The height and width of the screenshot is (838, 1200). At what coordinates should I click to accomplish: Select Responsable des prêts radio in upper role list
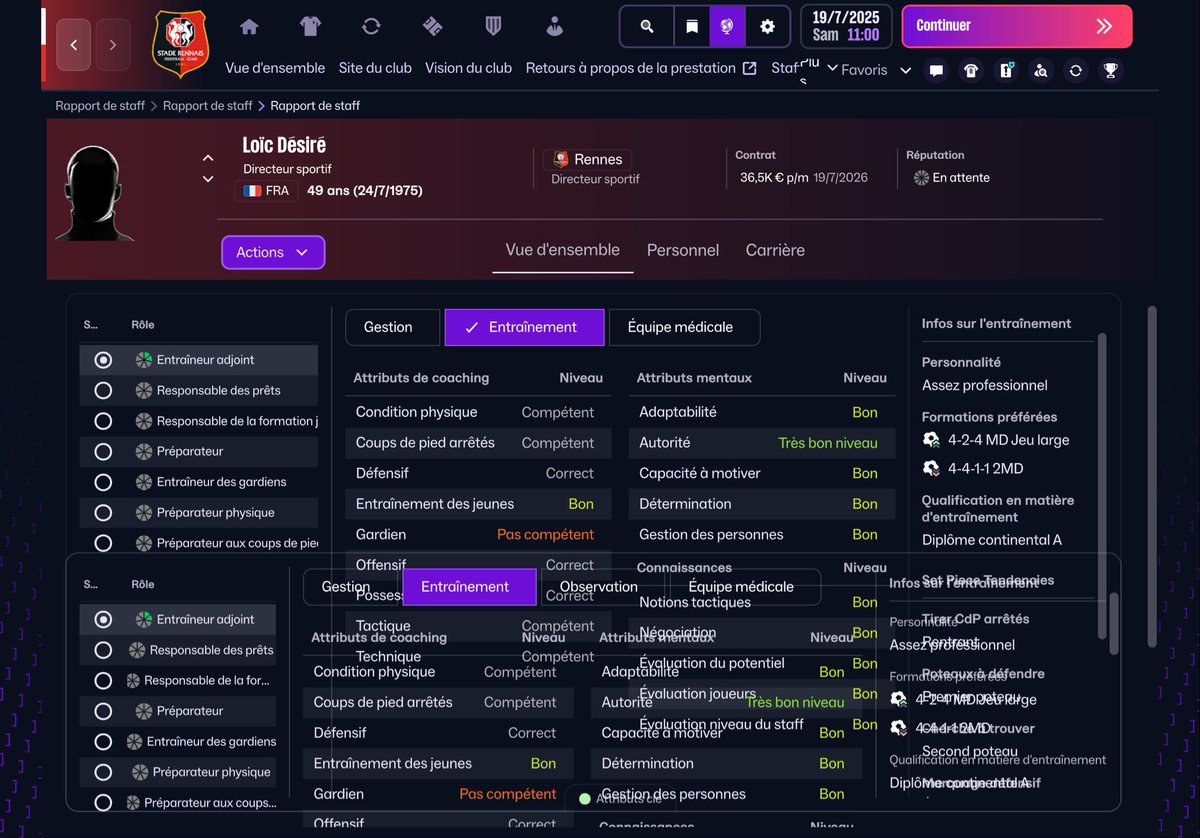coord(103,391)
